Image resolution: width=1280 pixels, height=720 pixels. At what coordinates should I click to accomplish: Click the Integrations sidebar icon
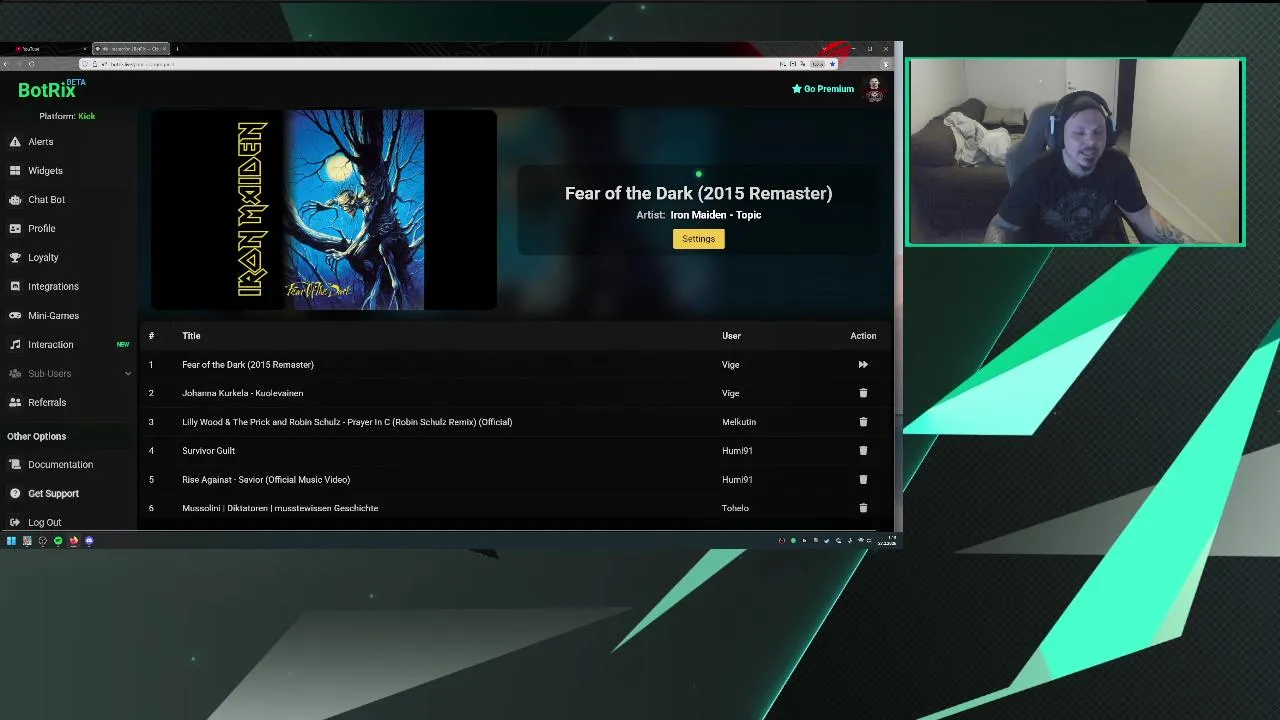pyautogui.click(x=15, y=287)
